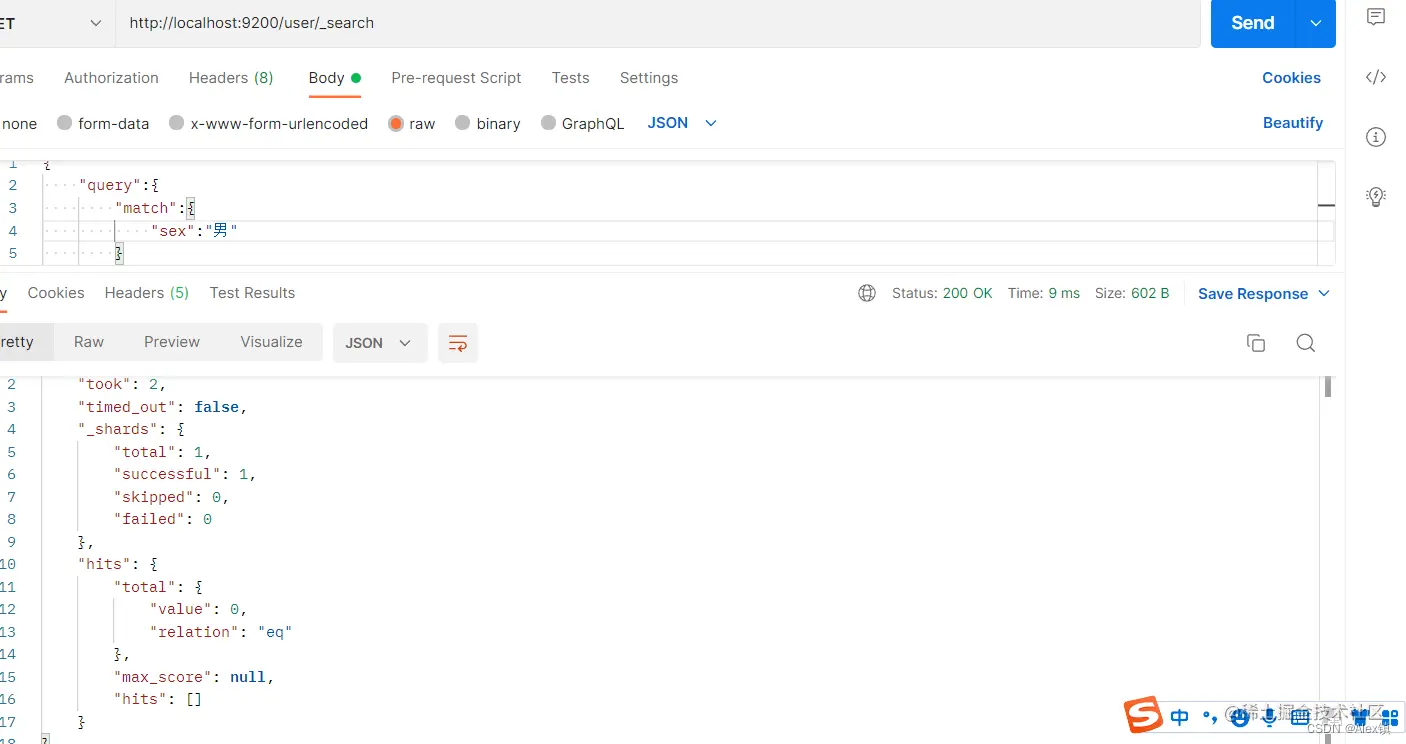Viewport: 1406px width, 744px height.
Task: Open the lightbulb related requests icon
Action: [1376, 196]
